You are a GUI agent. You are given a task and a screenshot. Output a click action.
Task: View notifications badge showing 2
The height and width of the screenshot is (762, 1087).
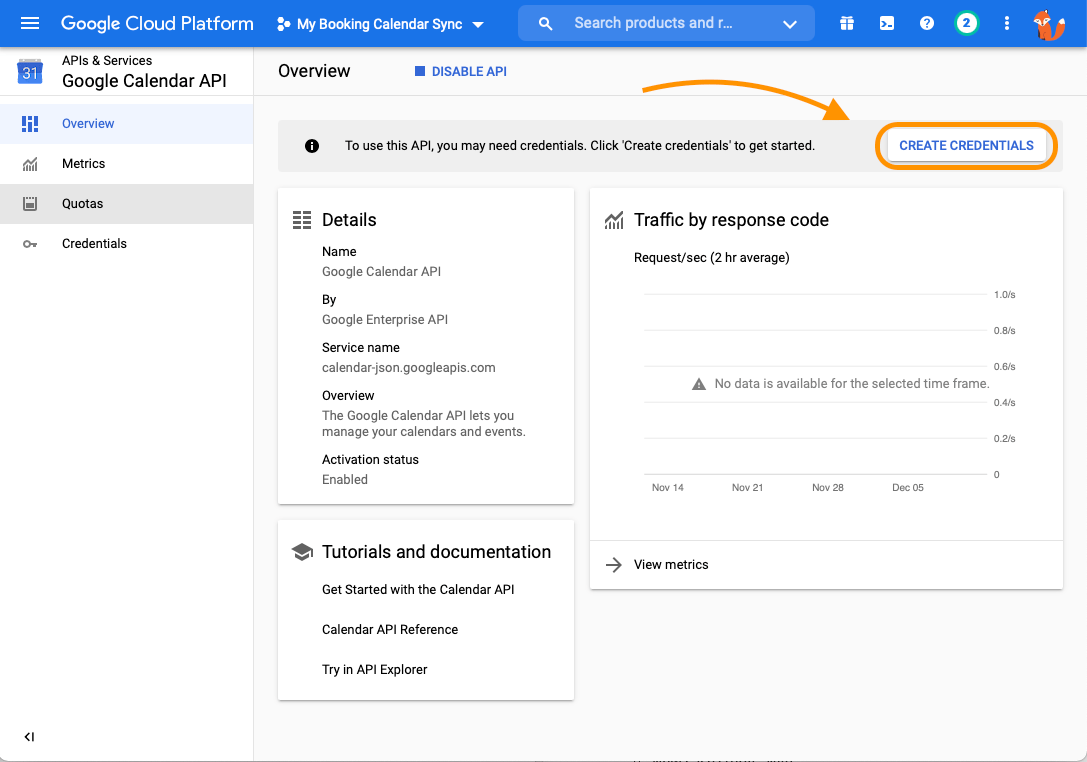966,23
